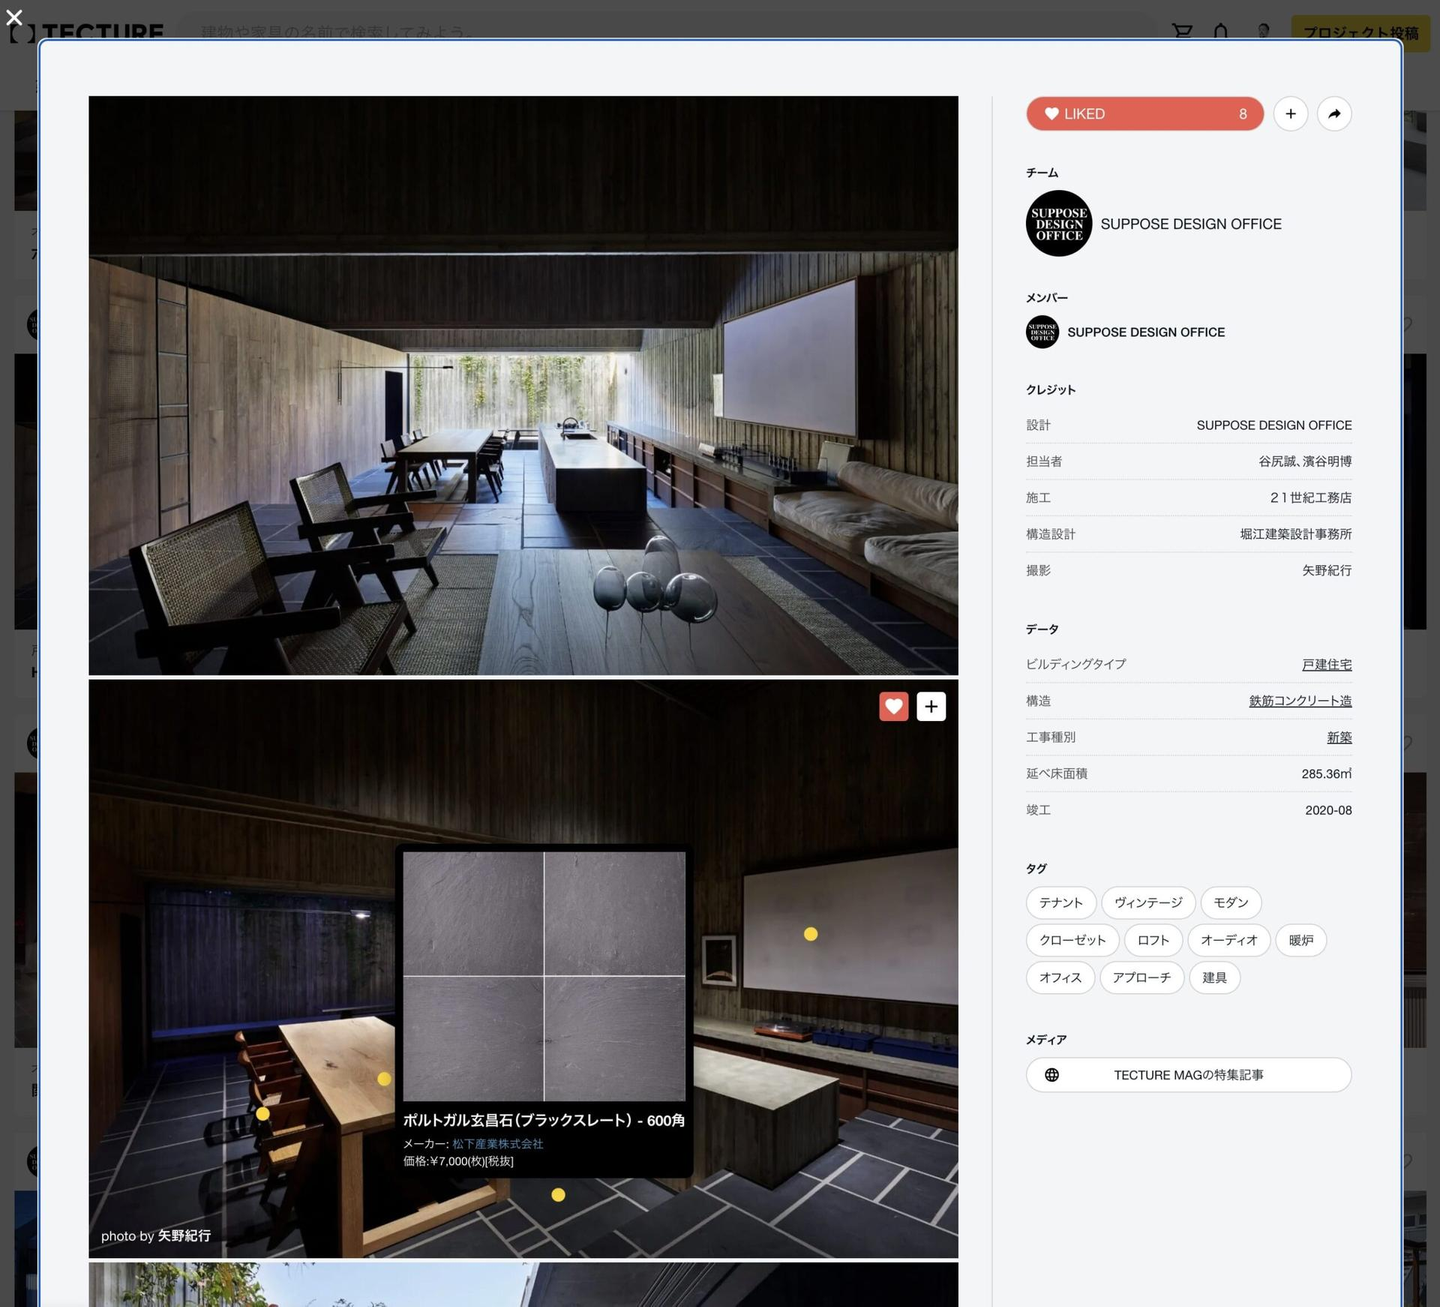This screenshot has height=1307, width=1440.
Task: Open 松下産業株式会社 maker link
Action: 497,1144
